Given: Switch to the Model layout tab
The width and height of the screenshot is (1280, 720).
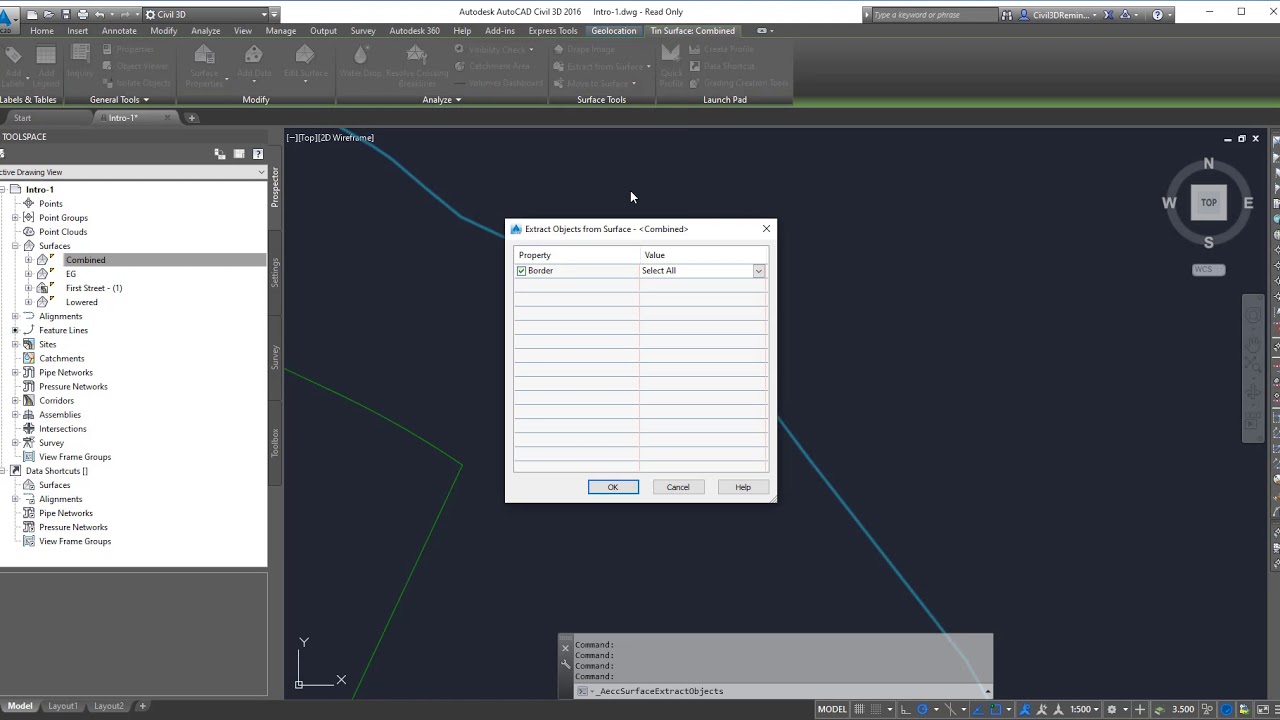Looking at the screenshot, I should coord(20,706).
